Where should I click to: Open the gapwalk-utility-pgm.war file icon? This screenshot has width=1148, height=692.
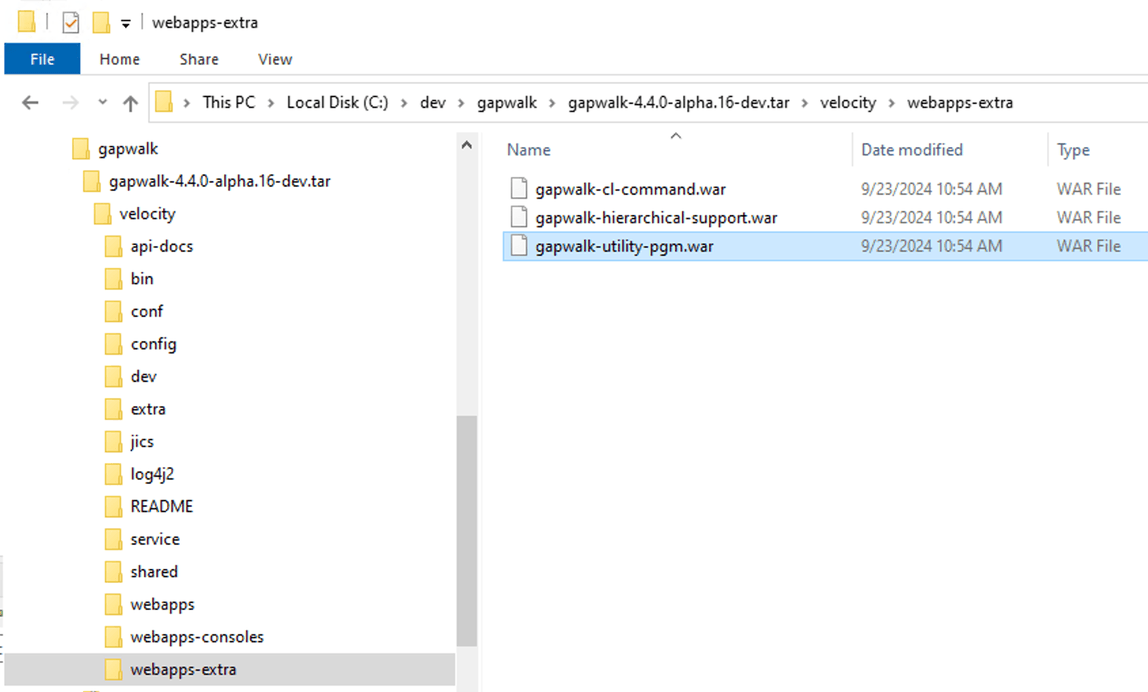tap(517, 246)
